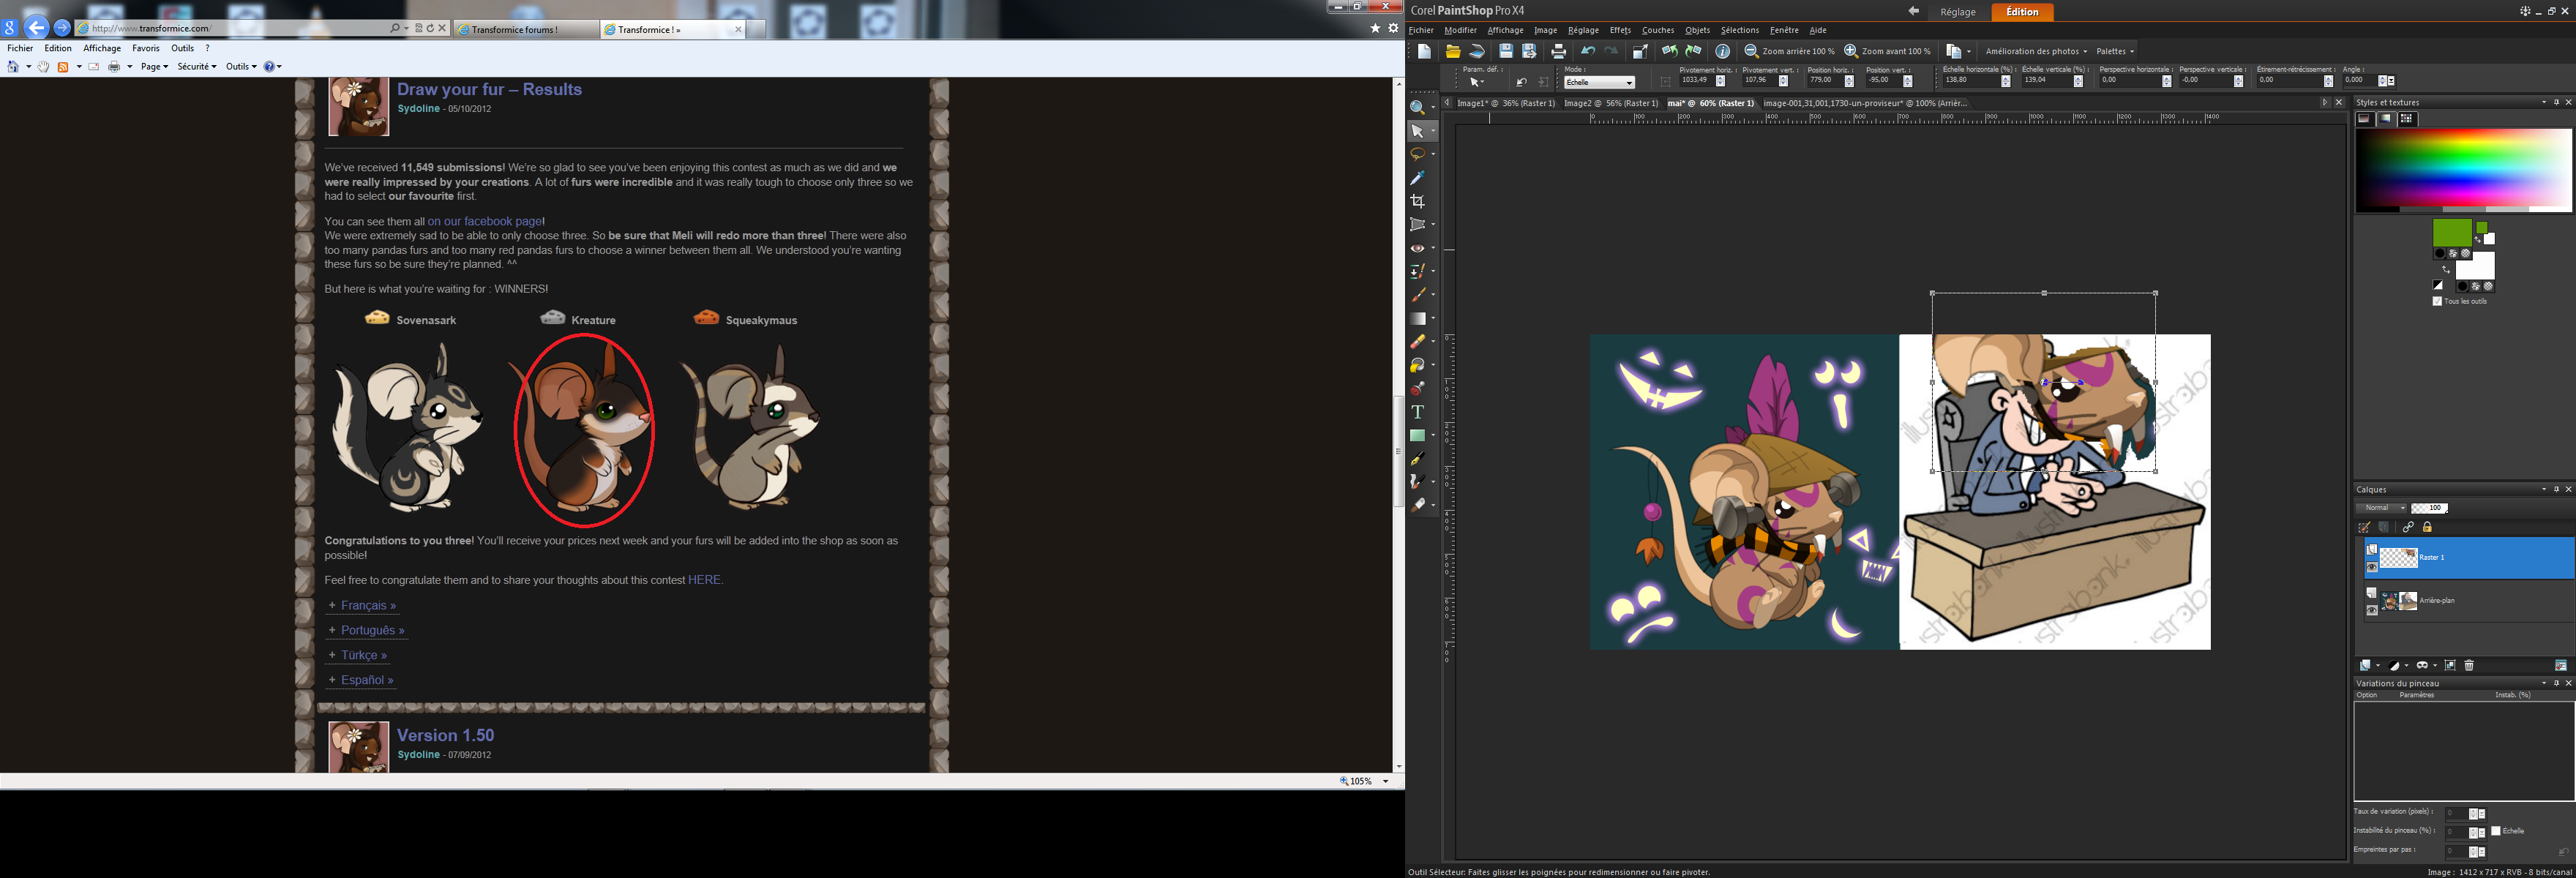2576x878 pixels.
Task: Open the 'Version 1.50' heading link
Action: (446, 735)
